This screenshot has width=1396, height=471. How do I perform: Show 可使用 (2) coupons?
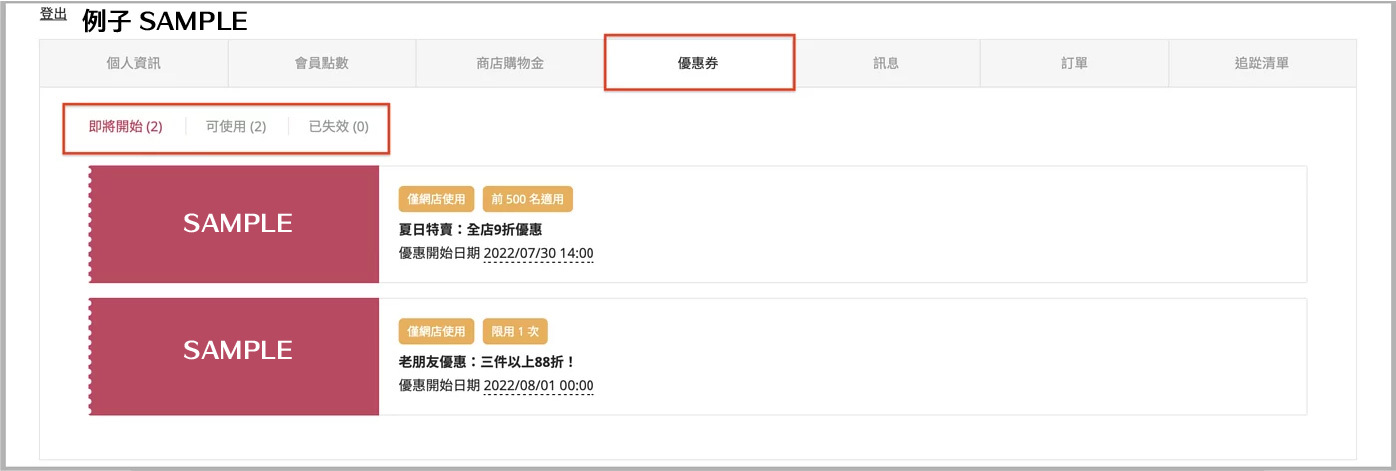coord(236,127)
